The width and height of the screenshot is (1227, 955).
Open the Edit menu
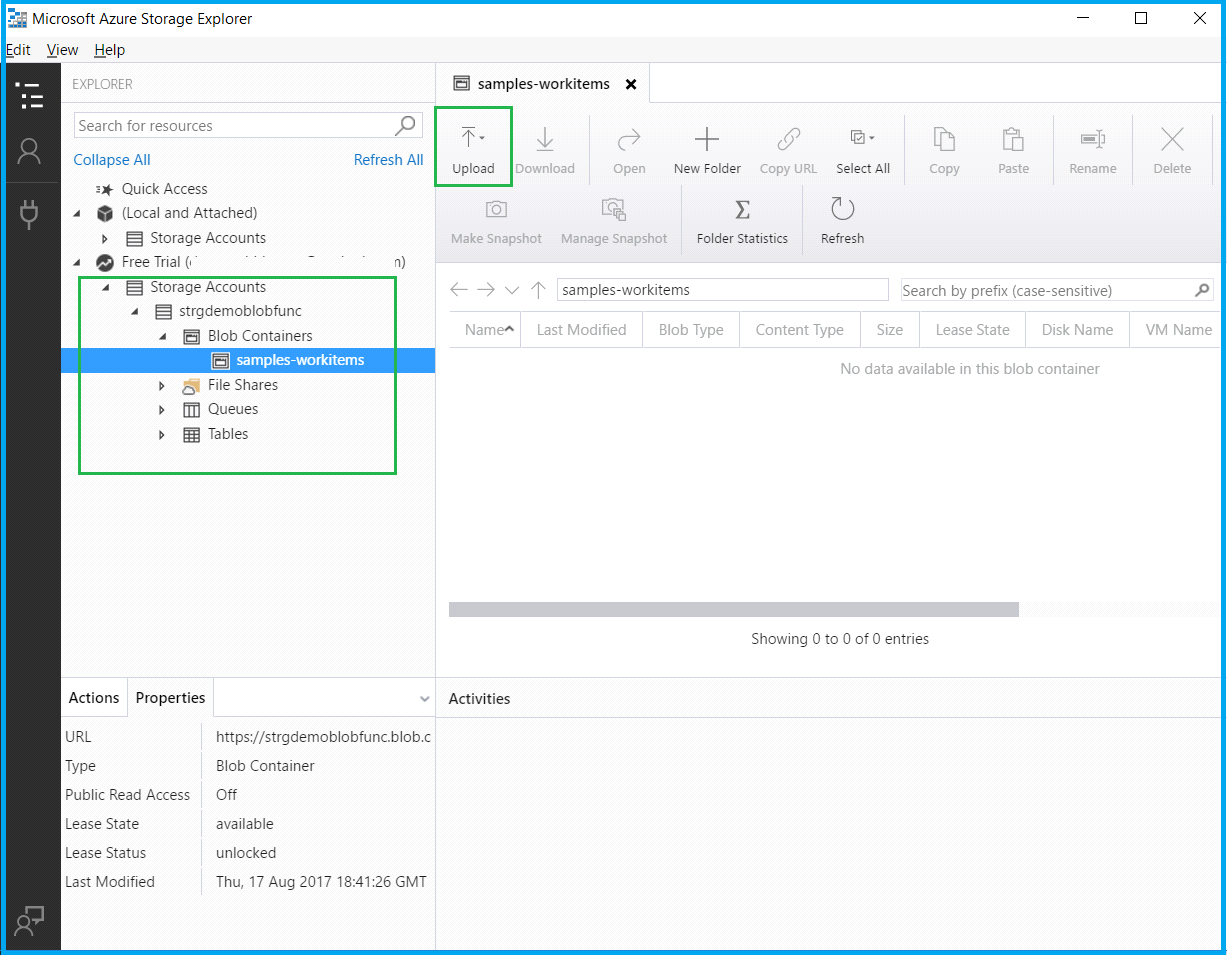(18, 50)
